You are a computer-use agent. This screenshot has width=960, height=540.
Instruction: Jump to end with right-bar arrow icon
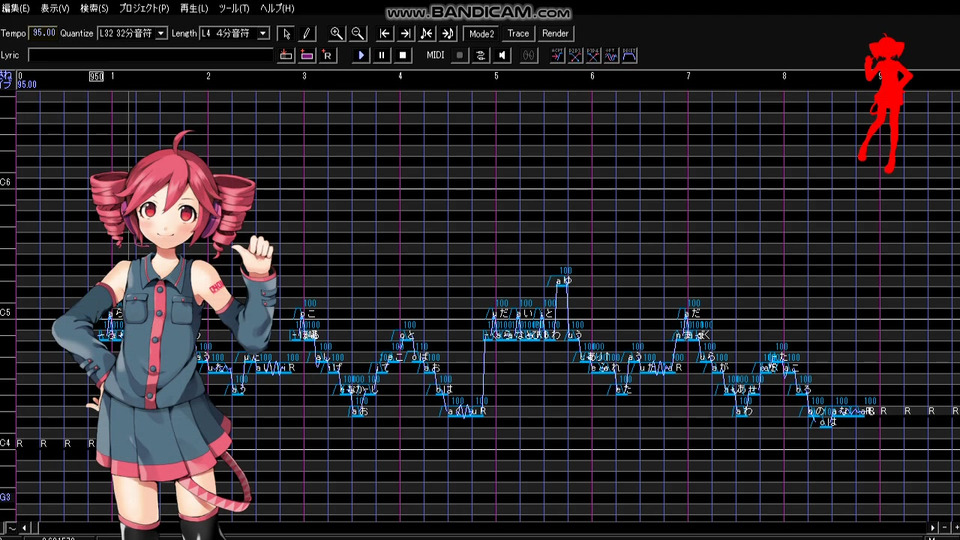pyautogui.click(x=405, y=34)
